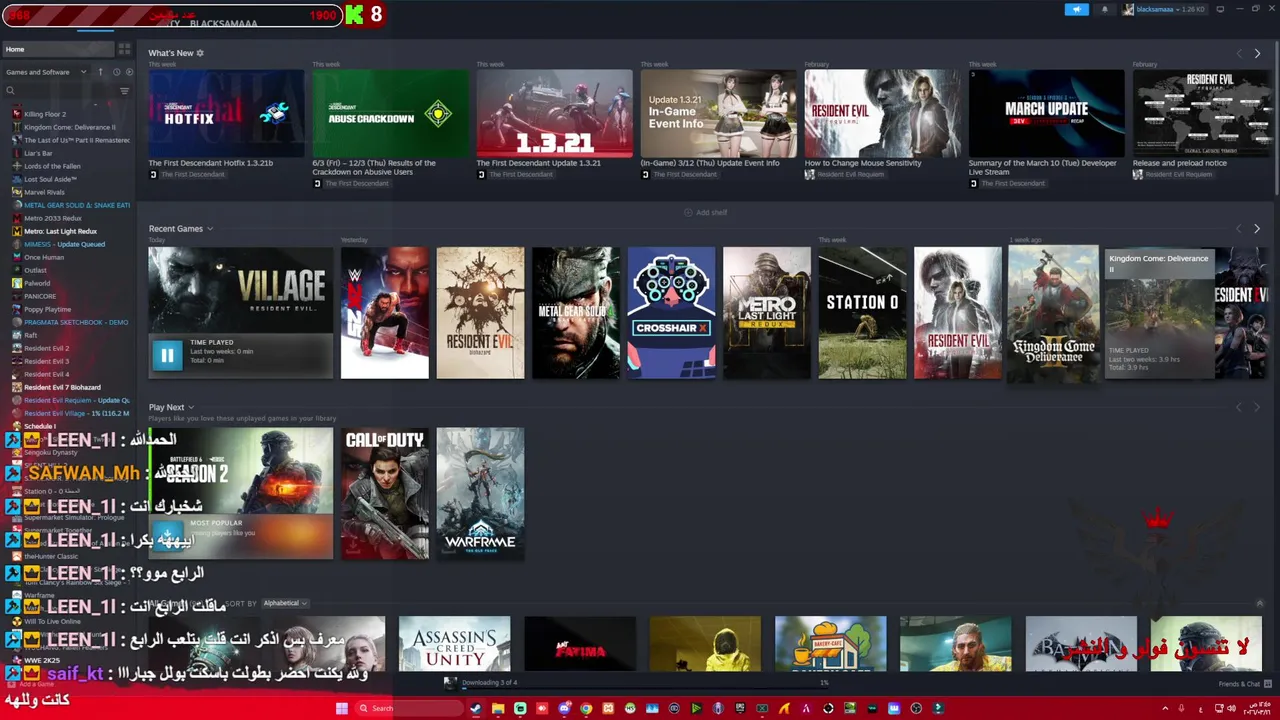This screenshot has height=720, width=1280.
Task: Expand Recent Games shelf dropdown
Action: (x=209, y=229)
